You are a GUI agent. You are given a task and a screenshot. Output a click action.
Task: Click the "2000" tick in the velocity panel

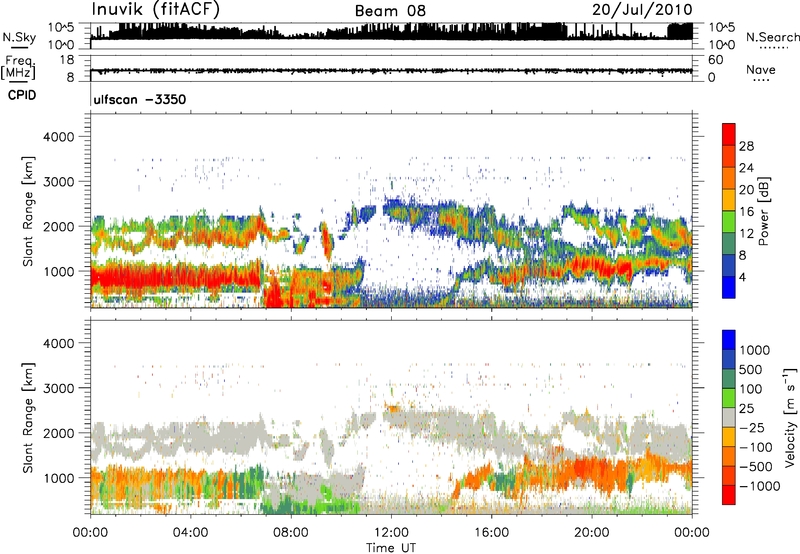[x=58, y=433]
